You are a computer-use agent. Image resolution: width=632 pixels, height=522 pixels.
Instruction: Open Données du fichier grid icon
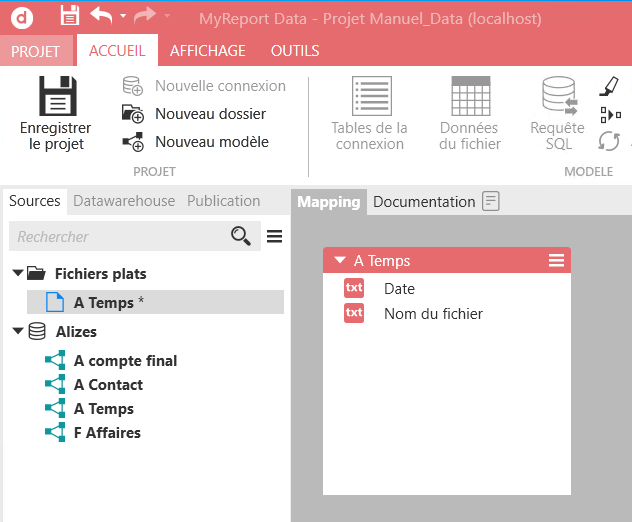(x=469, y=97)
